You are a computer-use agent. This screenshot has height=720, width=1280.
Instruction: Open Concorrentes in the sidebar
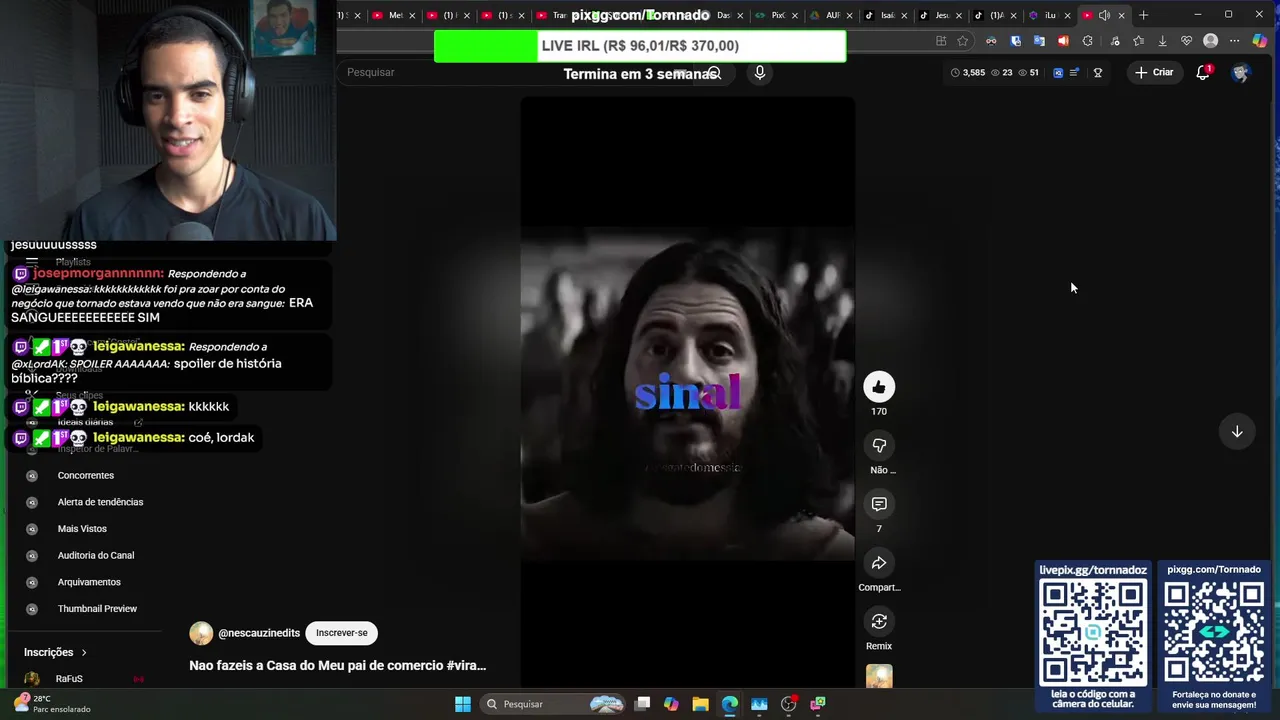86,476
